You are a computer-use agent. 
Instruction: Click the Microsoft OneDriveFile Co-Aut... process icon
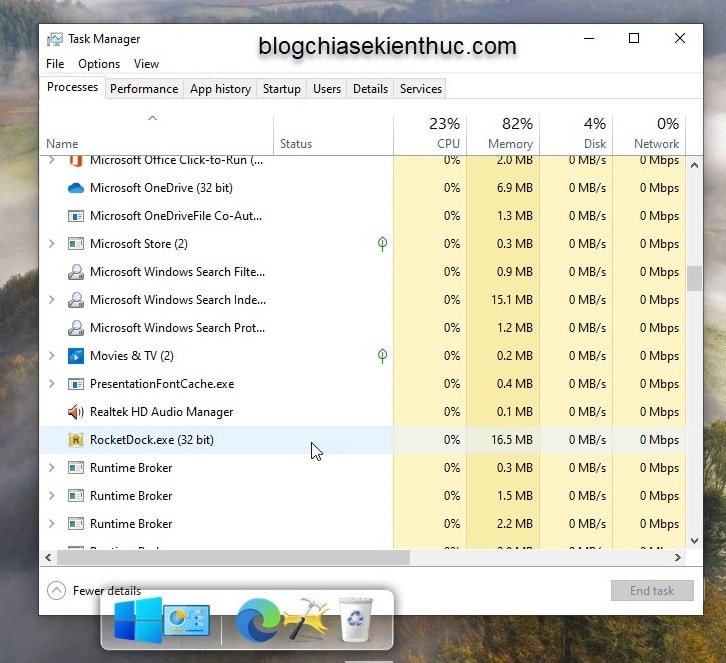[x=76, y=216]
